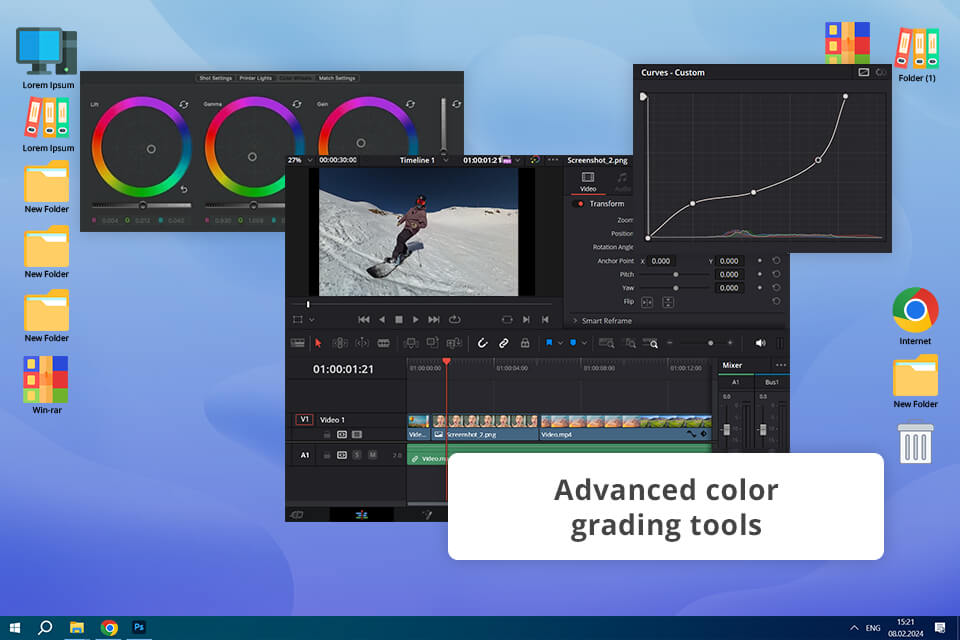This screenshot has width=960, height=640.
Task: Click the Printer Lights button
Action: (255, 78)
